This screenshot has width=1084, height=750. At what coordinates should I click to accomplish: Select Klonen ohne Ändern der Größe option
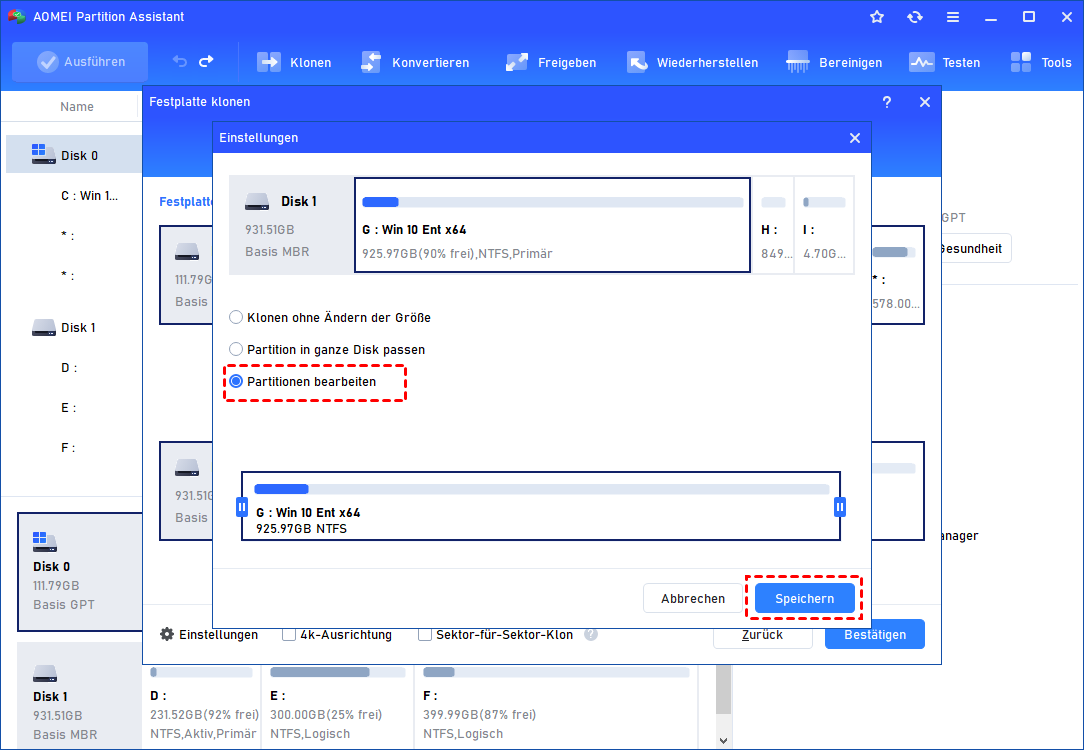[x=330, y=318]
